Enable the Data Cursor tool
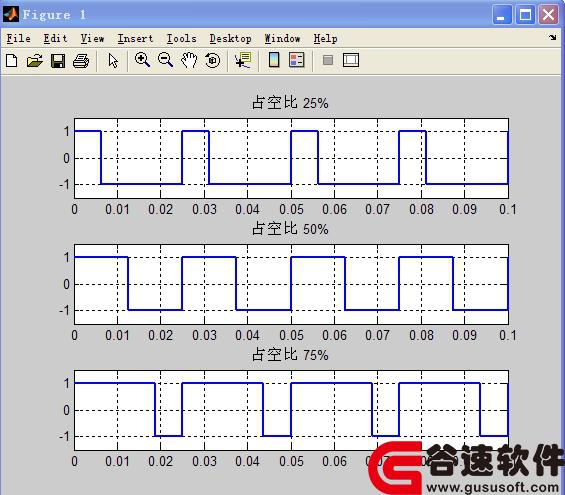Viewport: 565px width, 495px height. coord(243,60)
